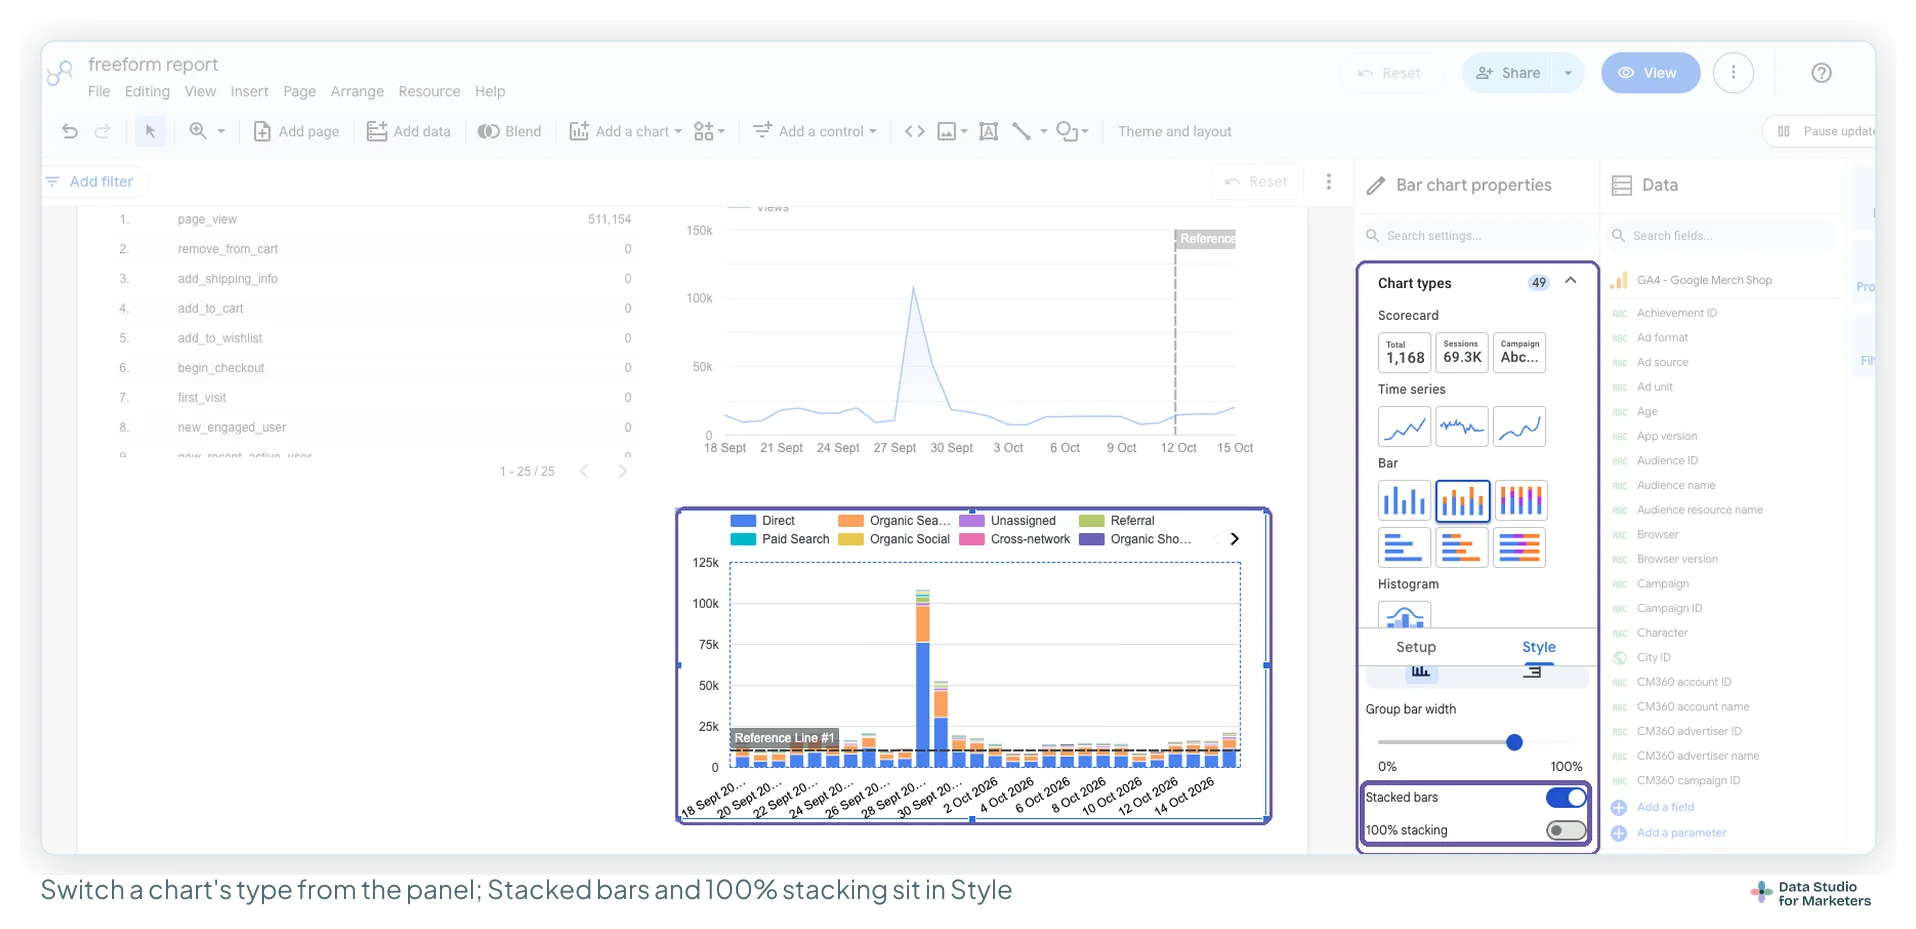Expand the Add a control dropdown

[873, 131]
